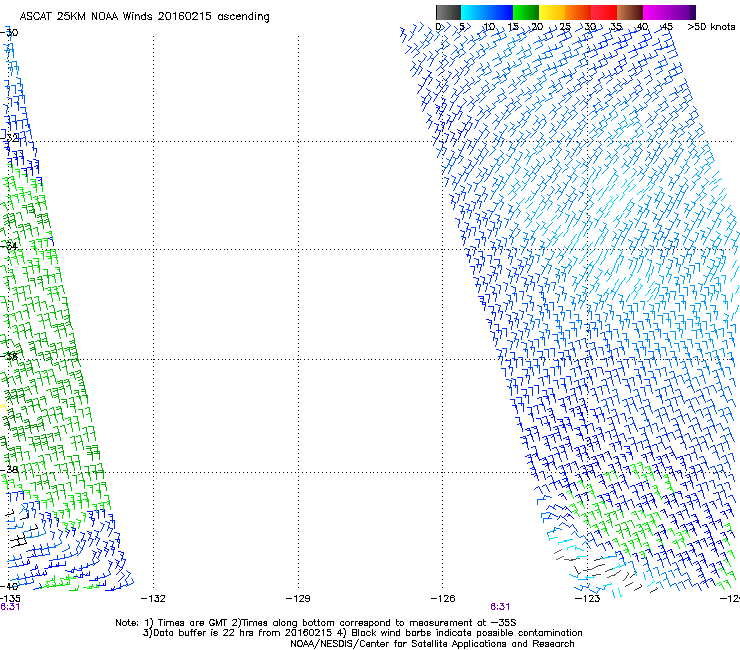Click the legend tick label 10
The image size is (740, 650).
tap(489, 27)
